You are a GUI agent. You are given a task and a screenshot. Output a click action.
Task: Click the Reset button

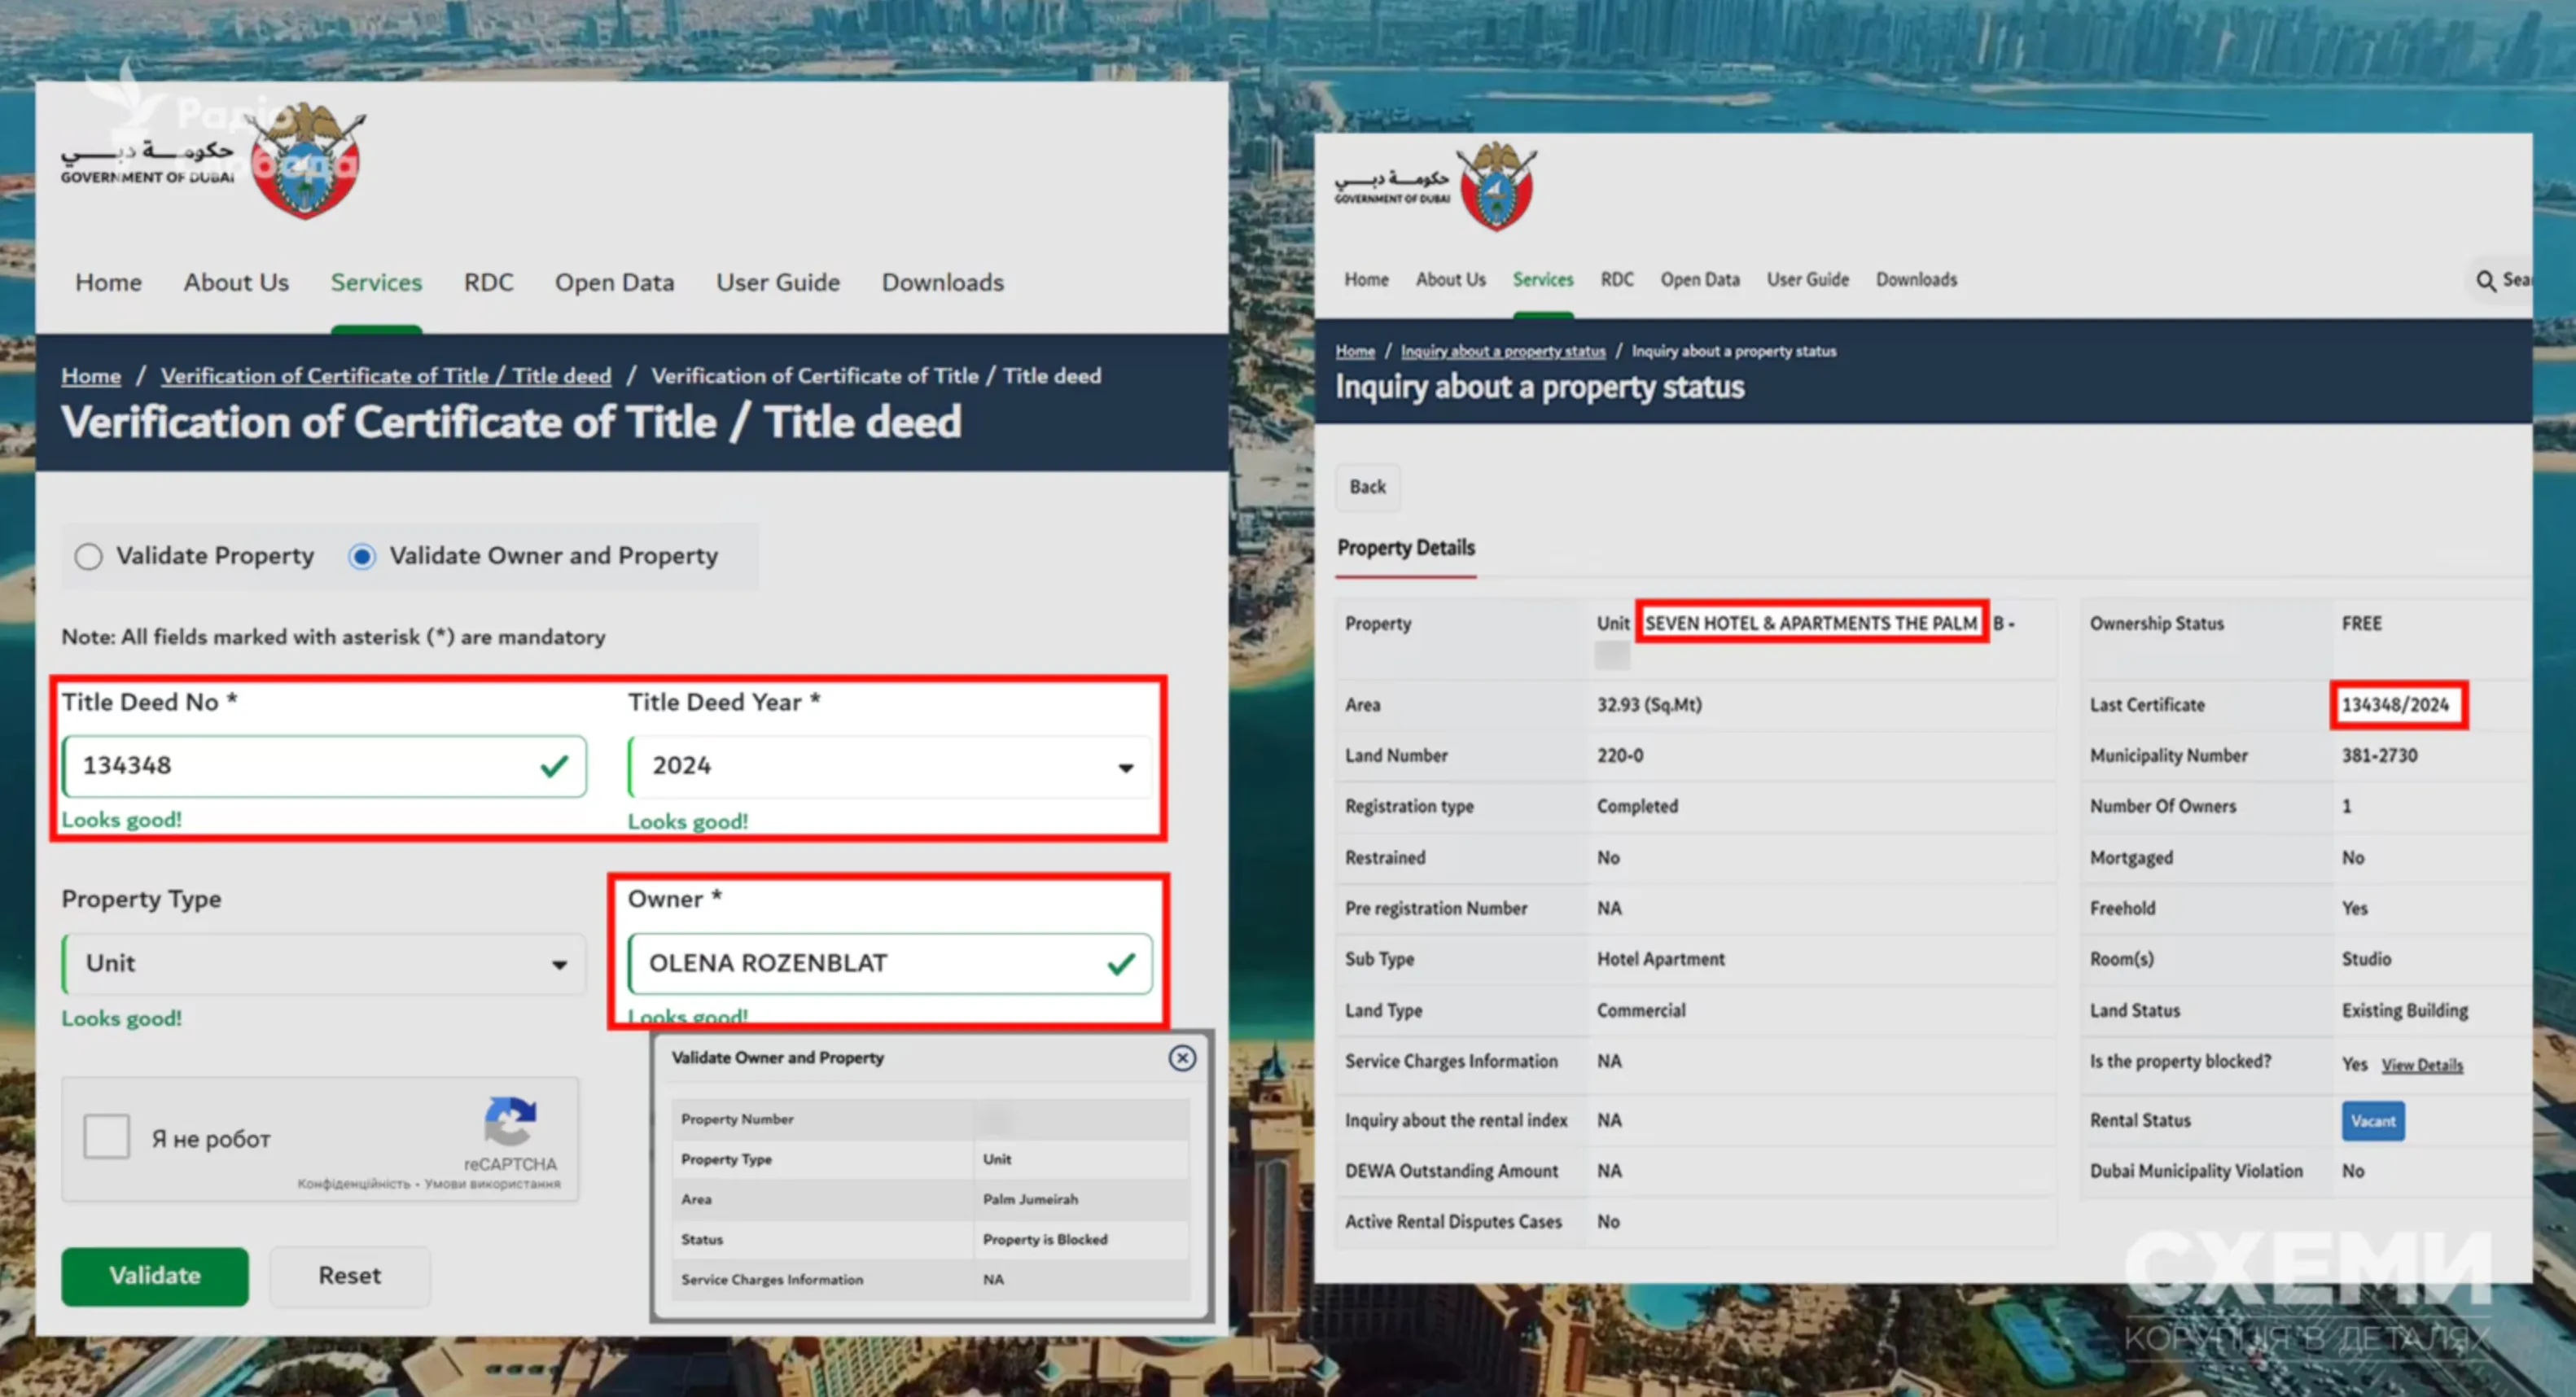(x=349, y=1275)
